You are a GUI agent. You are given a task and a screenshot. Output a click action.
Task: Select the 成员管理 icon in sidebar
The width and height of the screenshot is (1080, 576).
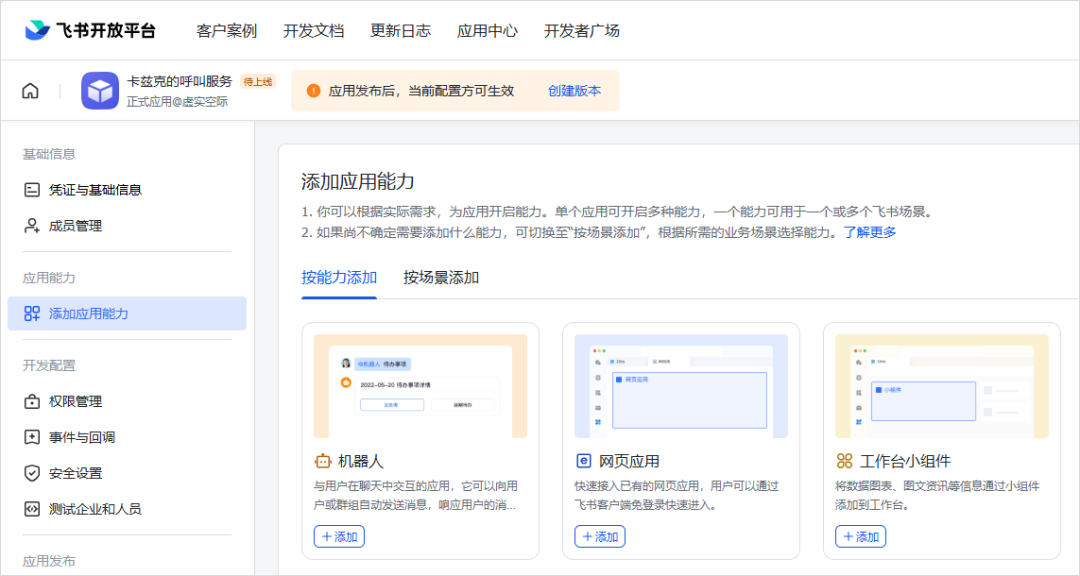click(32, 225)
